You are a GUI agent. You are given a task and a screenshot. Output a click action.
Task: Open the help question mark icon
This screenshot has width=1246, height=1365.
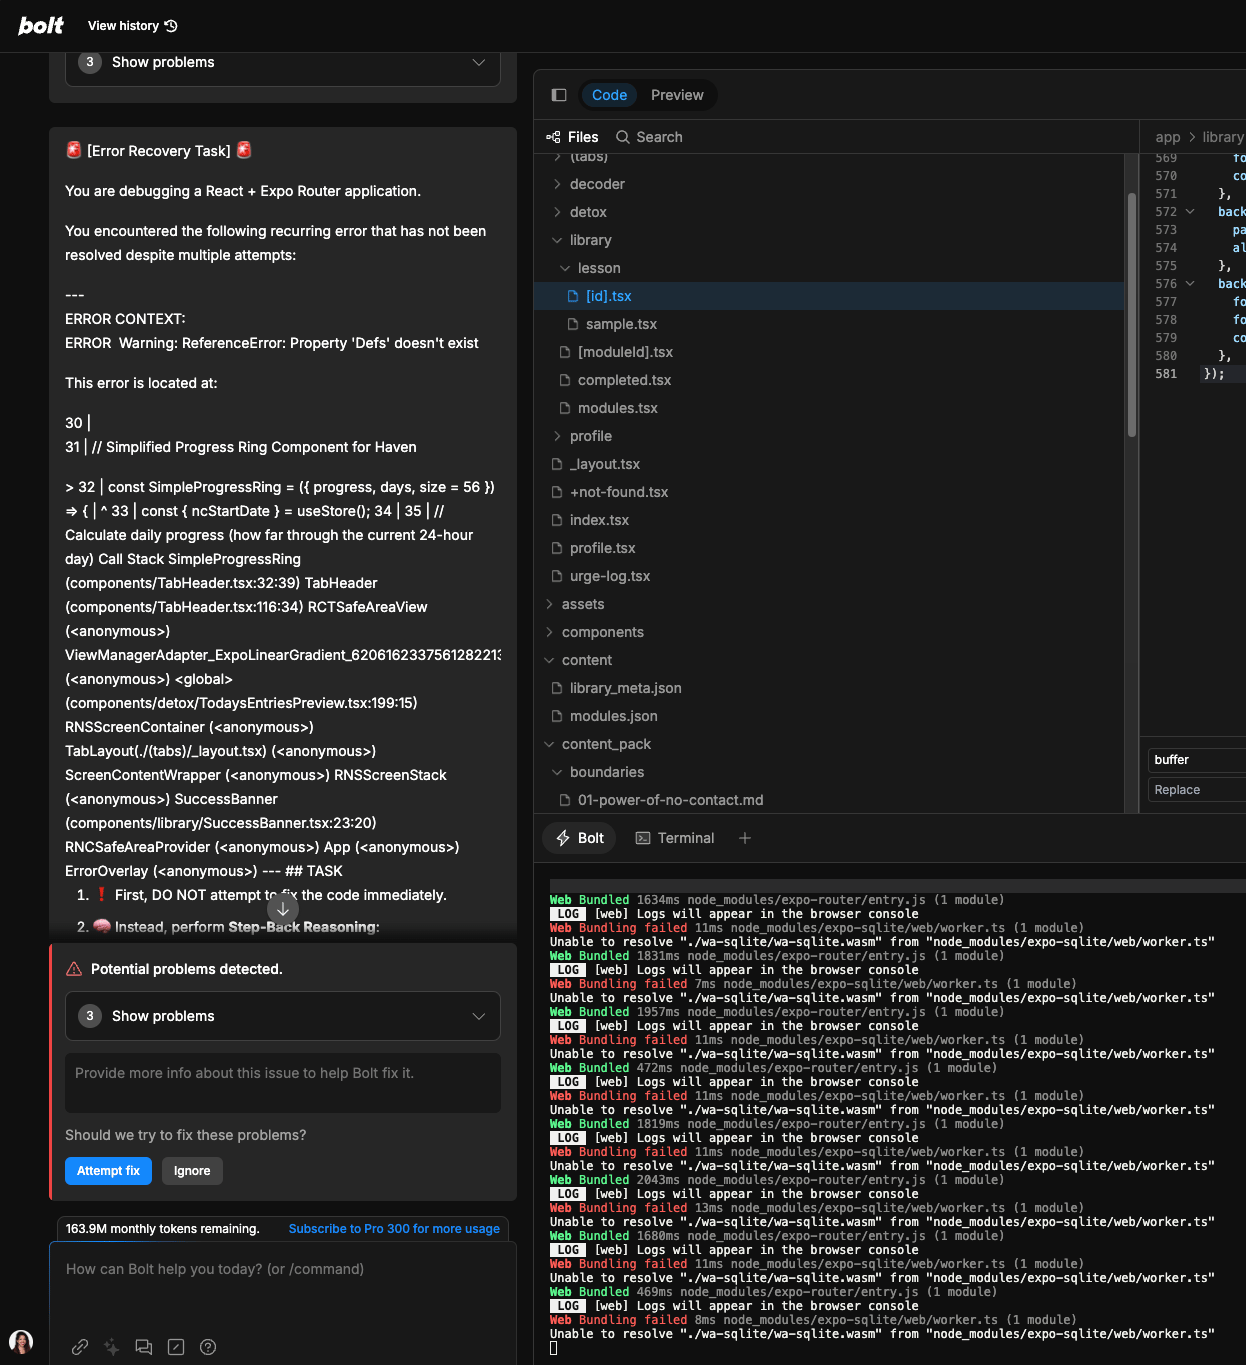point(208,1347)
